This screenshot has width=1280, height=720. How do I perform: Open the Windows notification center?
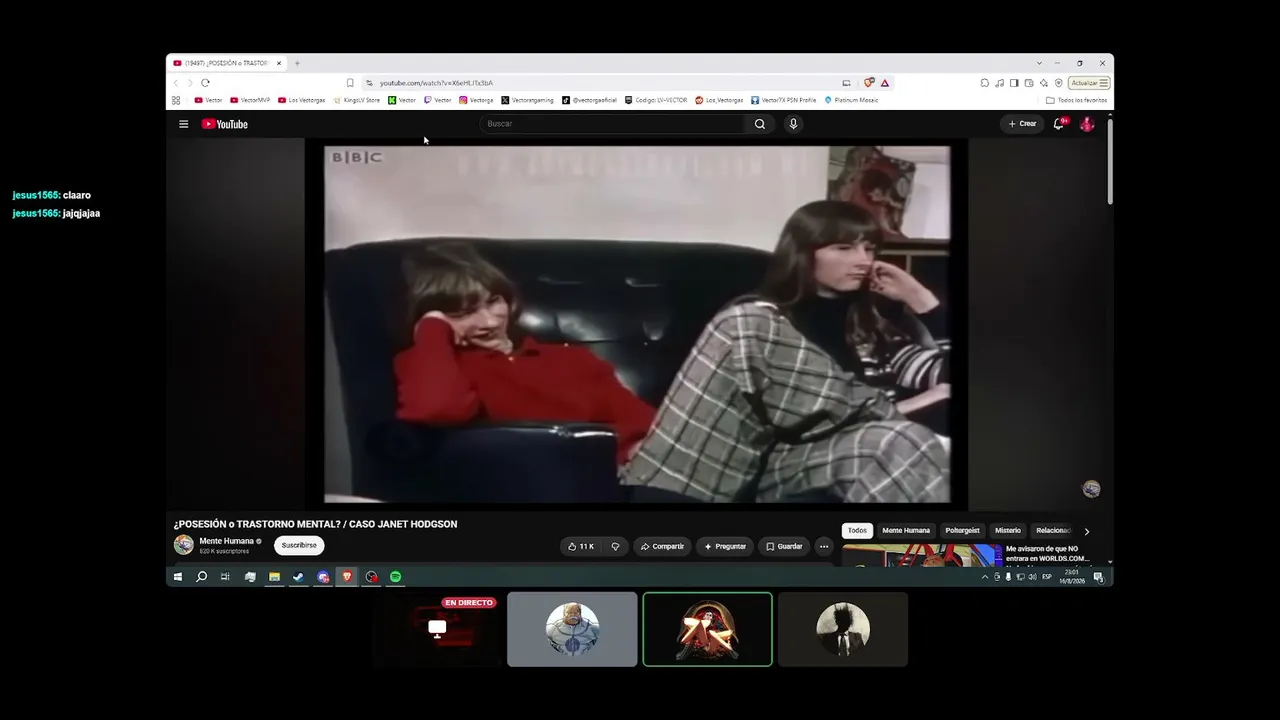click(x=1098, y=577)
